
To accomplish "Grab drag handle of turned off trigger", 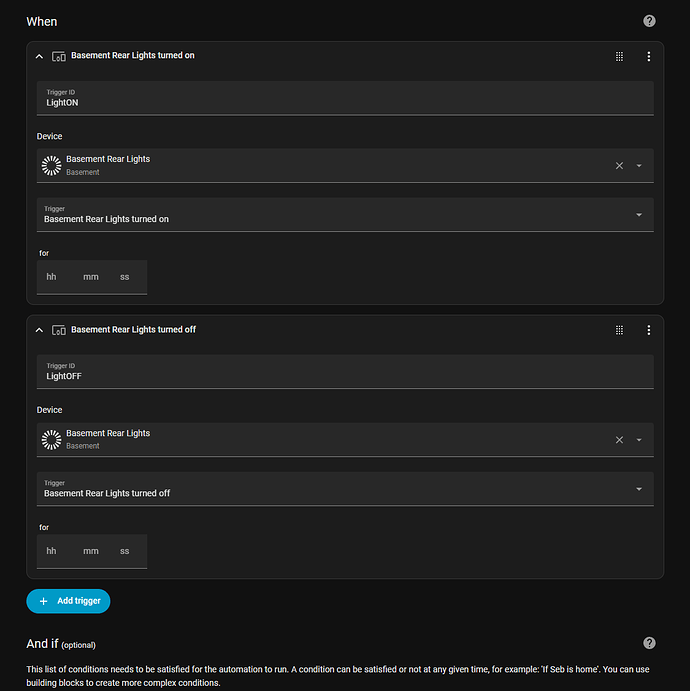I will 619,330.
